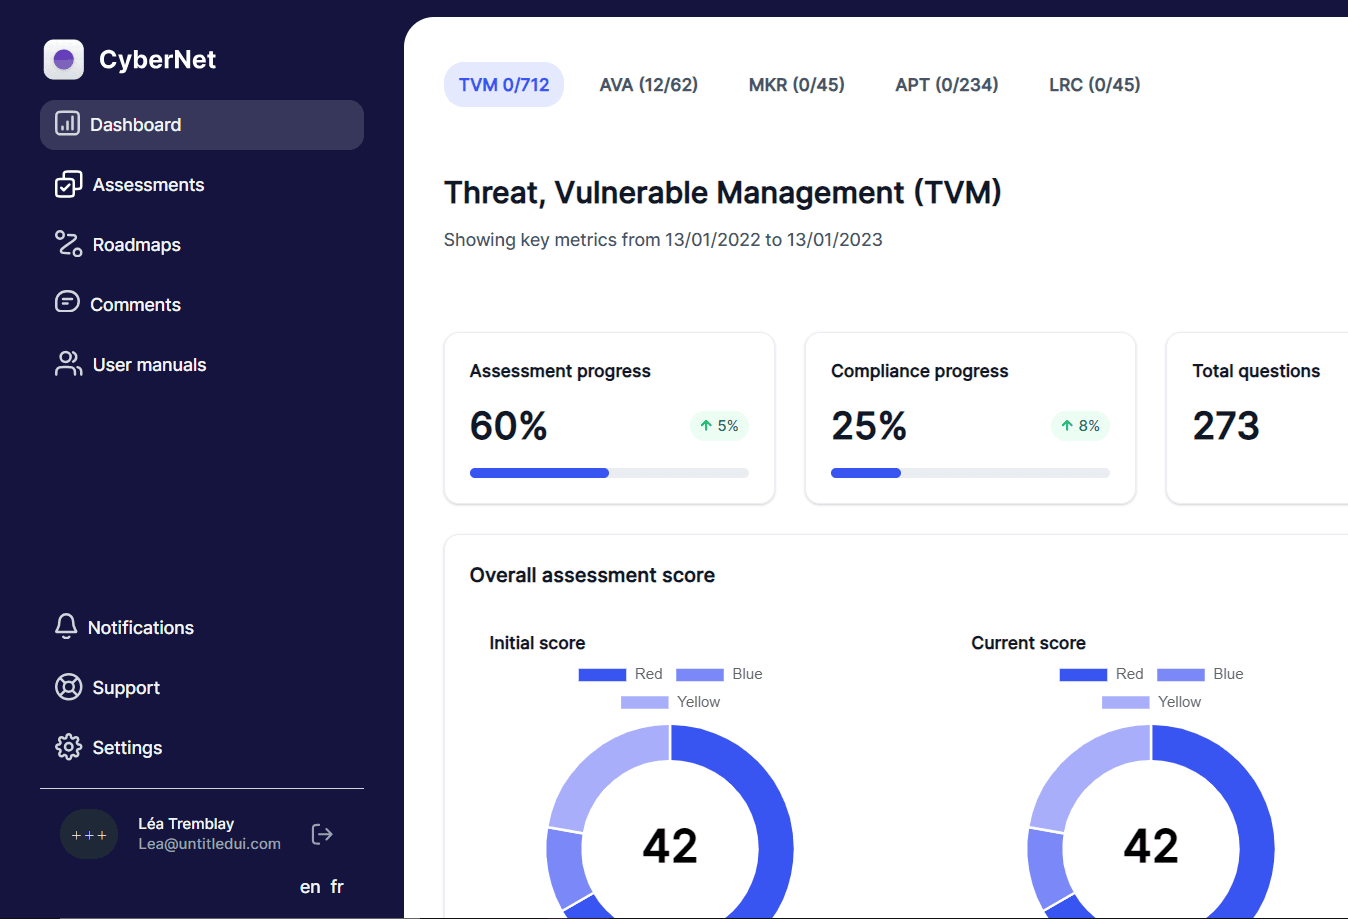Image resolution: width=1348 pixels, height=919 pixels.
Task: Click the 25% compliance progress value
Action: (x=869, y=426)
